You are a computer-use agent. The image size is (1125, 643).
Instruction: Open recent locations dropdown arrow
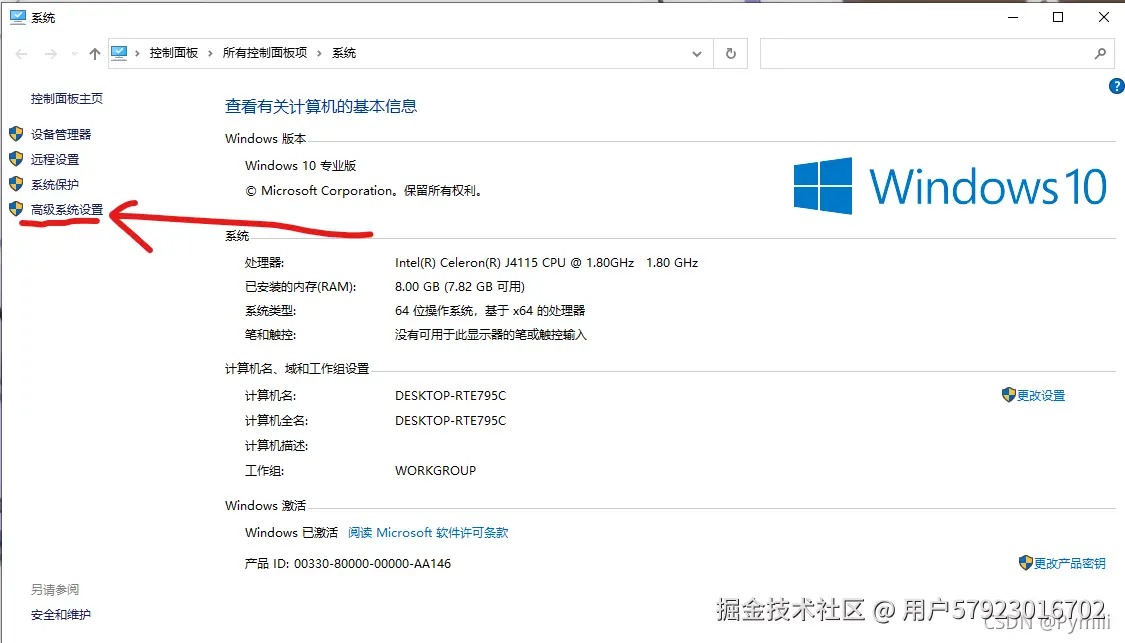click(x=74, y=53)
